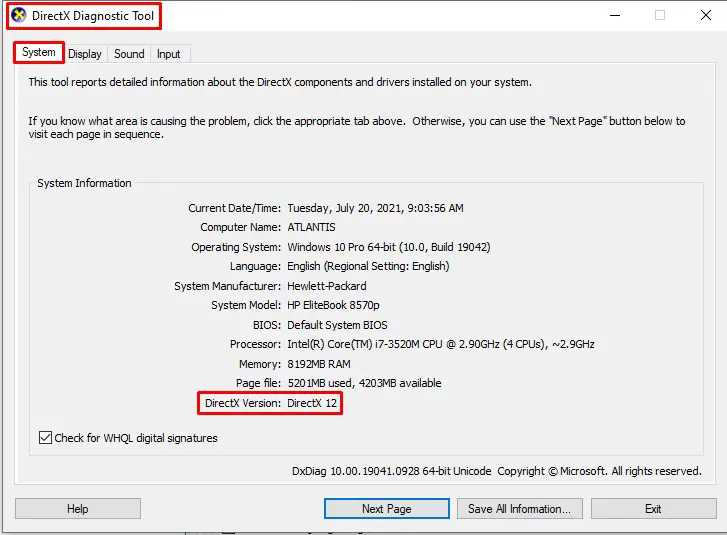The image size is (727, 535).
Task: Toggle Check for WHQL digital signatures checkbox
Action: tap(45, 438)
